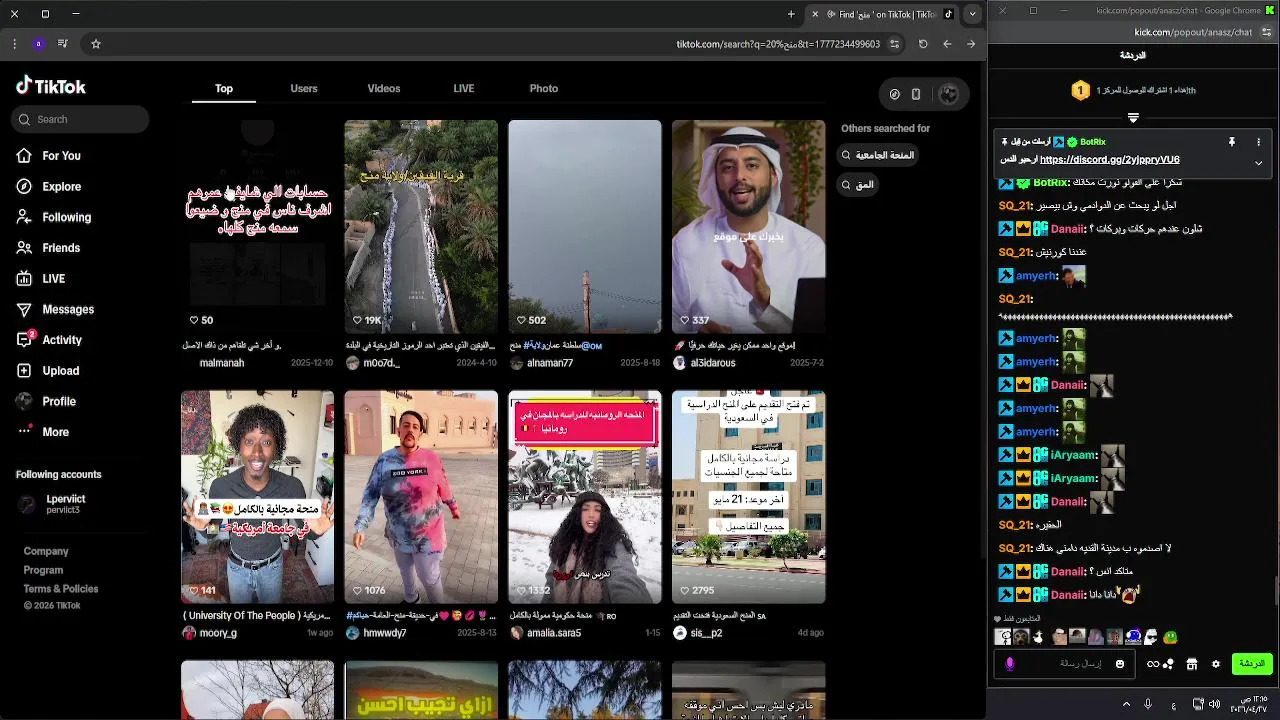Open the discord.gg link in Kick chat
The image size is (1280, 720).
(1109, 159)
